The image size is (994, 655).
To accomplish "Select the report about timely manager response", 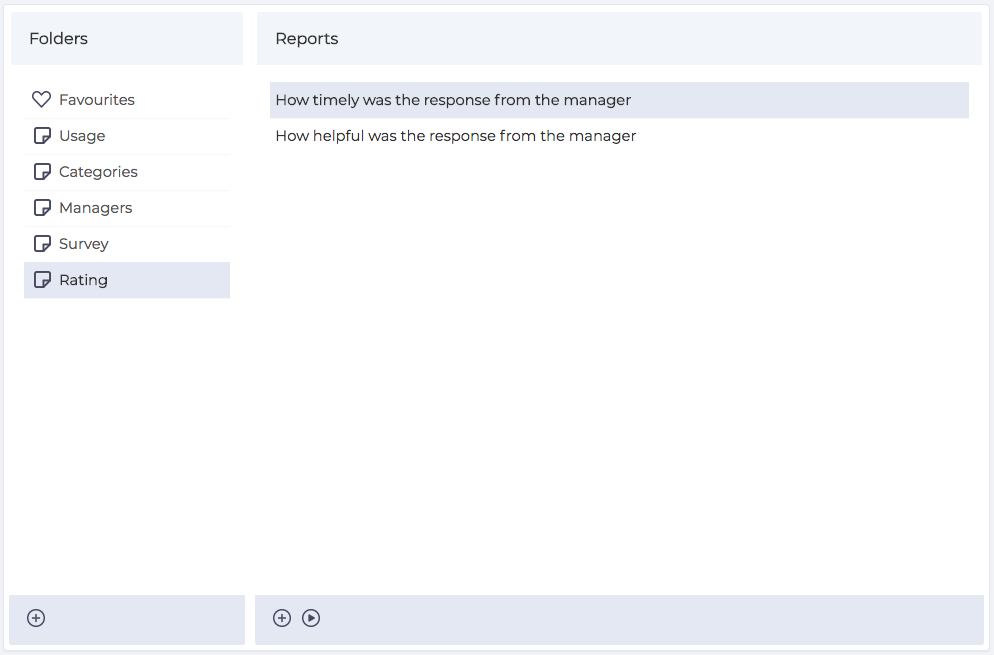I will click(452, 100).
